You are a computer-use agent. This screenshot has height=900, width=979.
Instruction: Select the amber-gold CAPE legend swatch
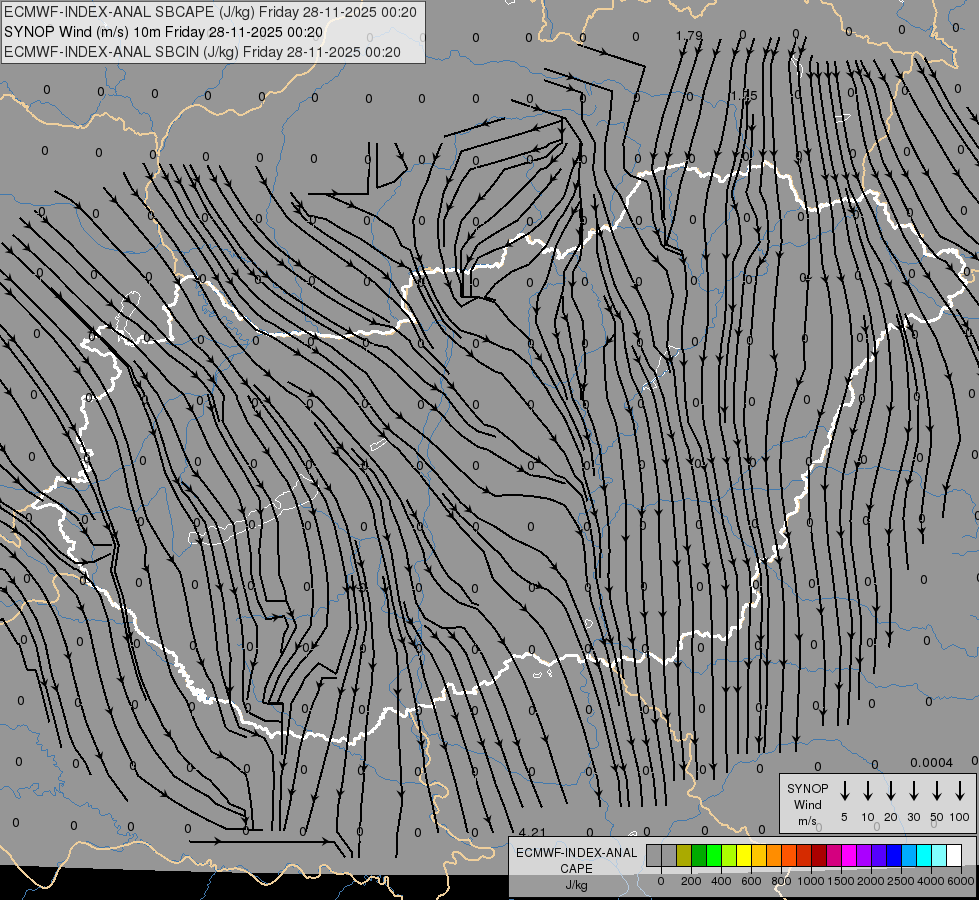click(x=759, y=855)
